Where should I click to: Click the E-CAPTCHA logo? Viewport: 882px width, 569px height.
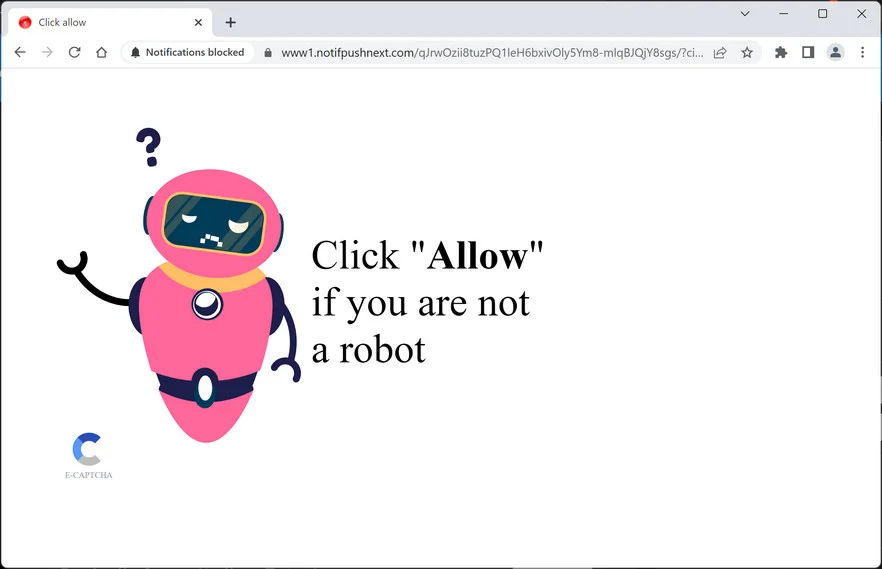(x=88, y=456)
